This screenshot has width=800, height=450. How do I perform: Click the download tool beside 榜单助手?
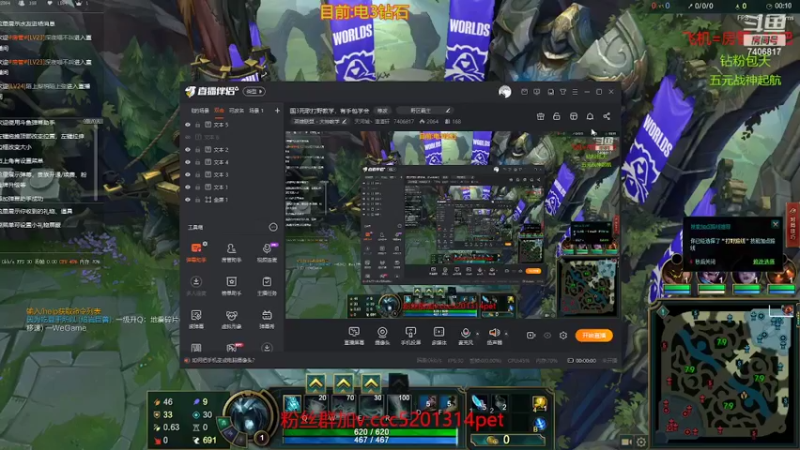[196, 286]
